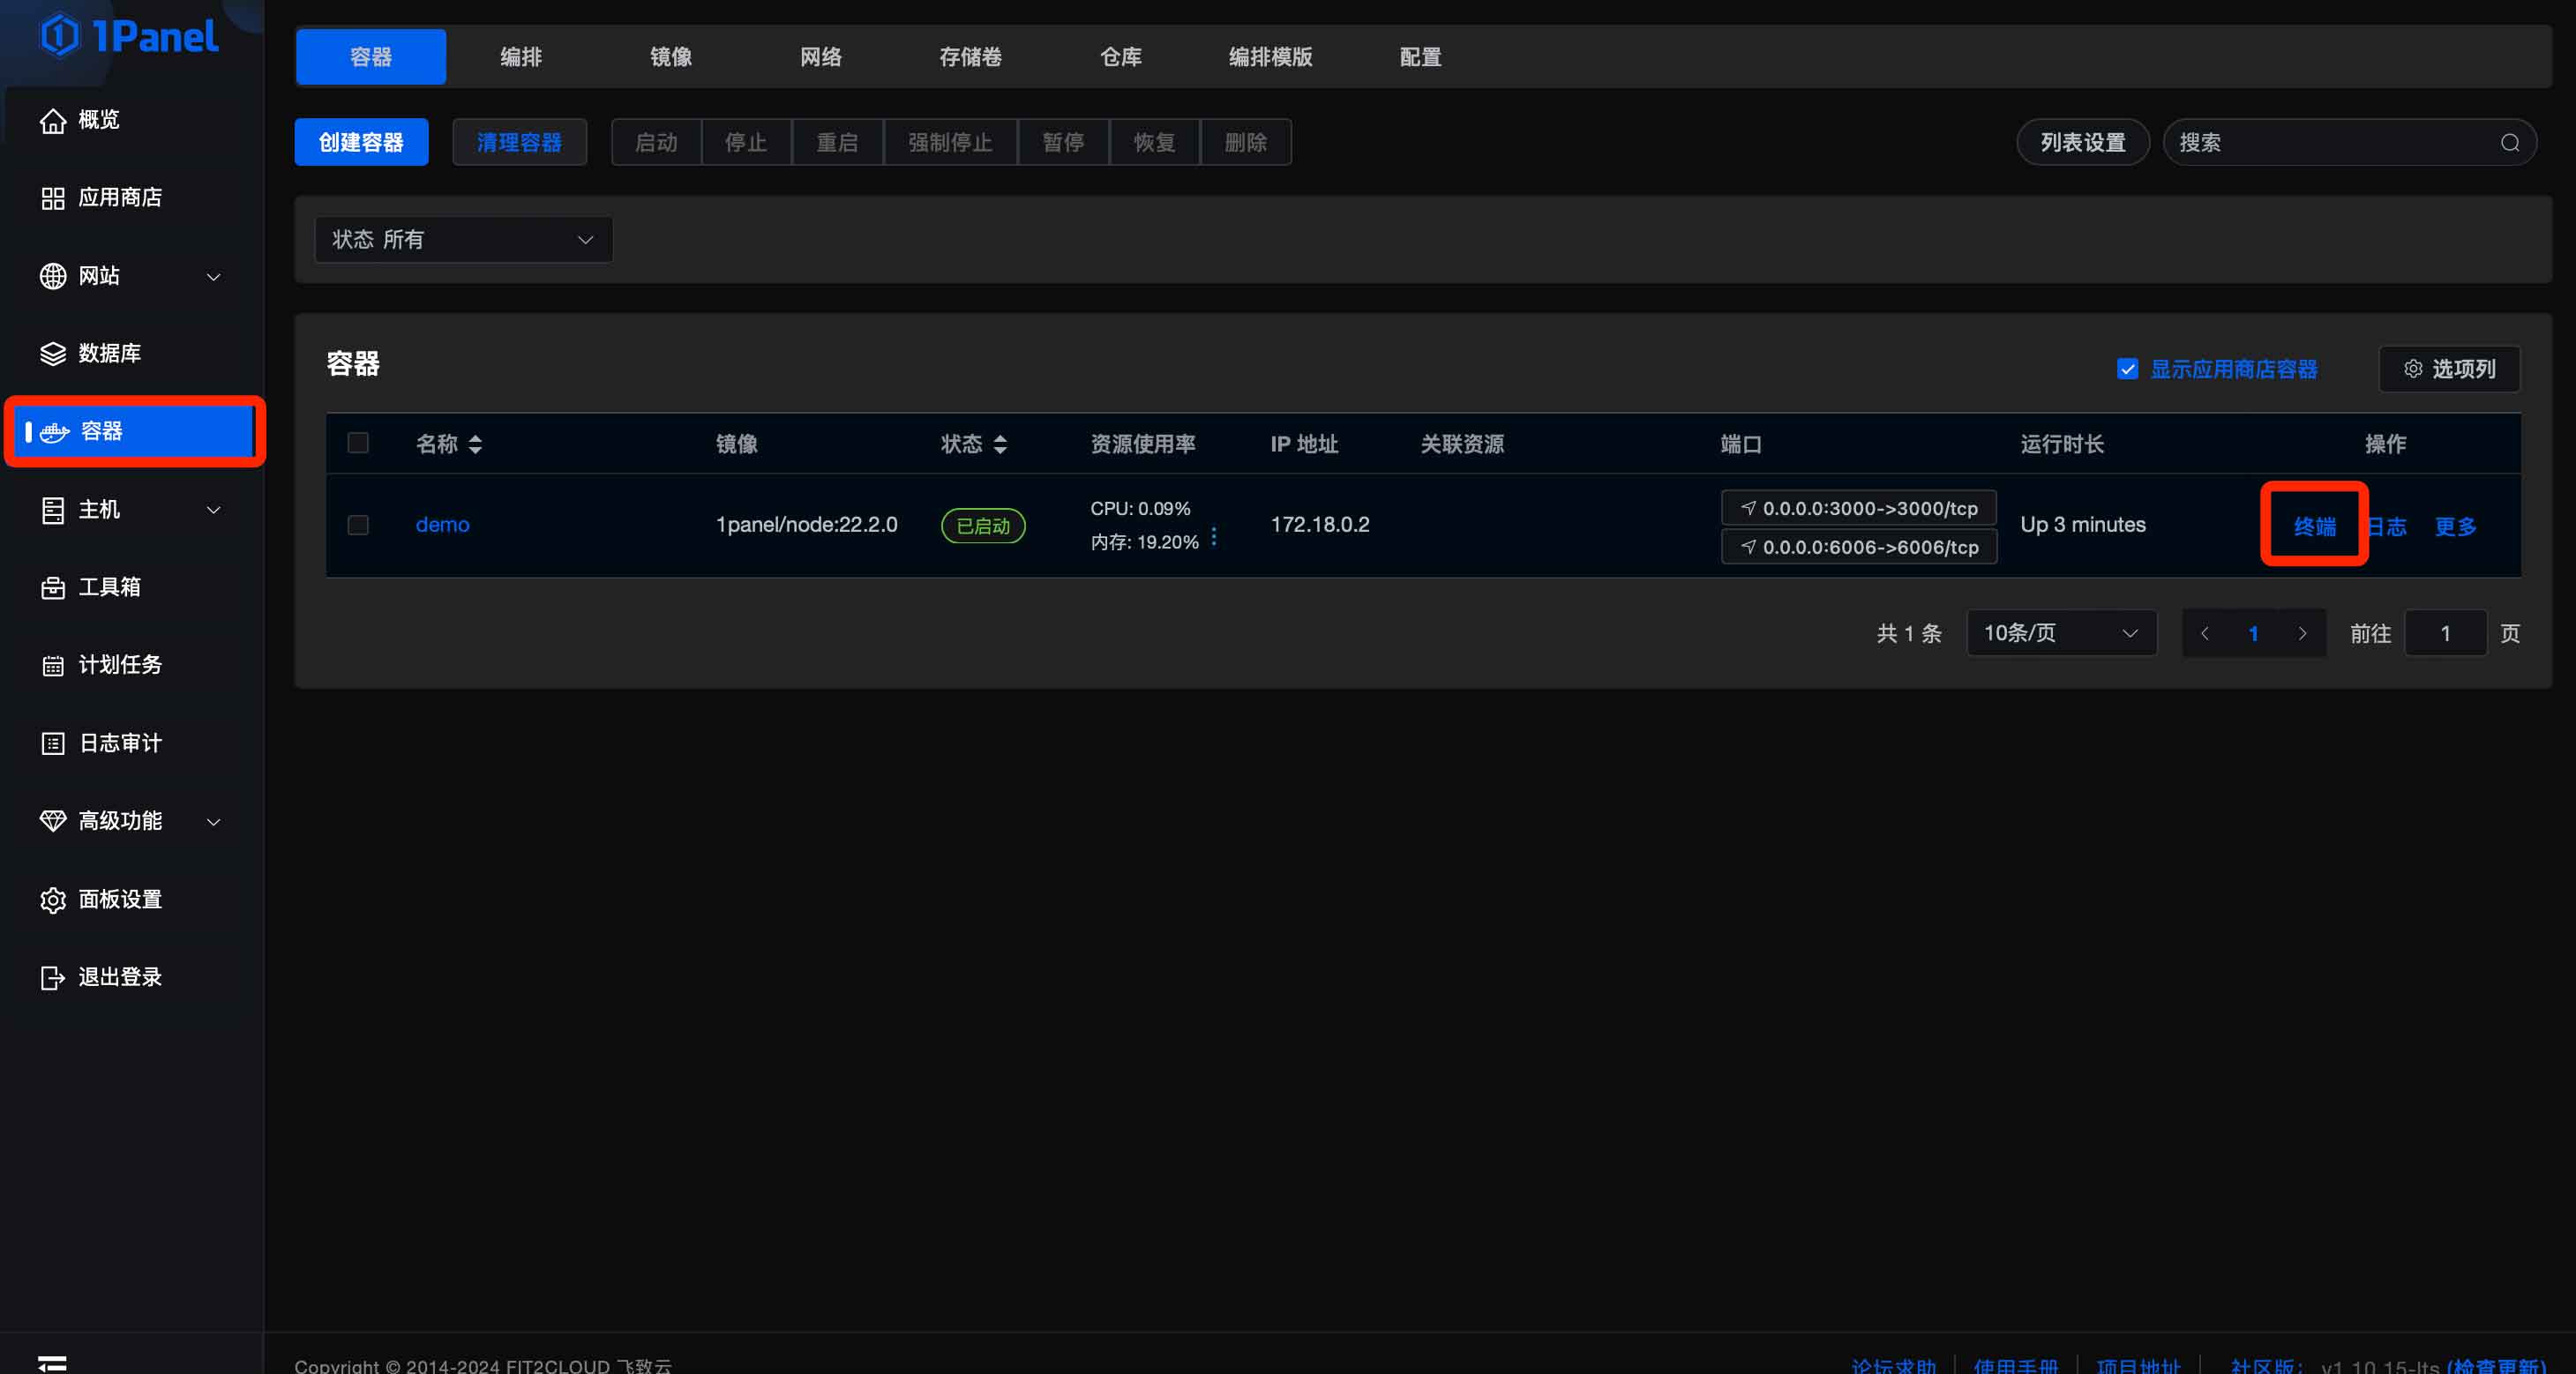The width and height of the screenshot is (2576, 1374).
Task: Click the 面板设置 gear icon
Action: pos(53,900)
